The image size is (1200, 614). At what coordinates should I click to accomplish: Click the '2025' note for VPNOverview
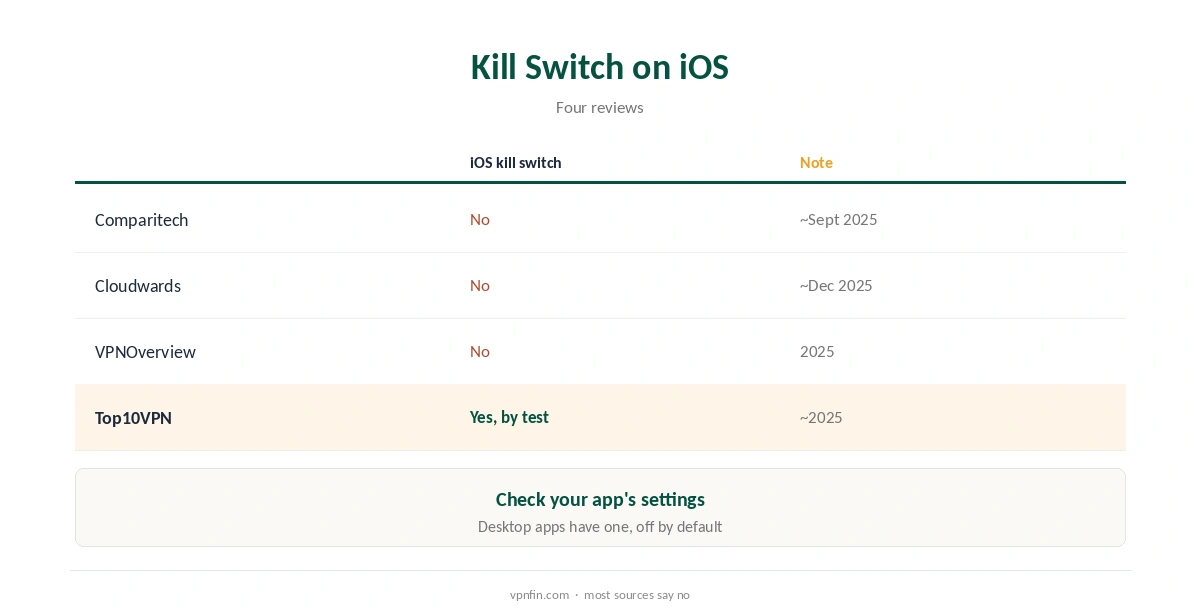817,351
